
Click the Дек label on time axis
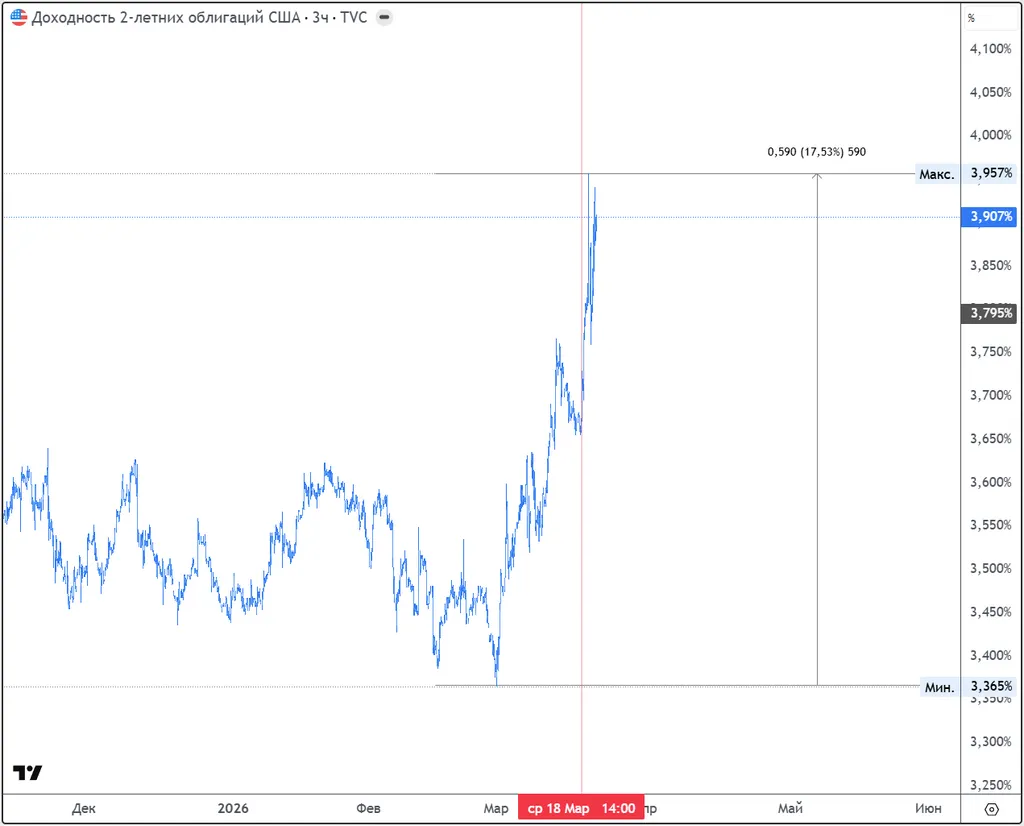[x=85, y=808]
